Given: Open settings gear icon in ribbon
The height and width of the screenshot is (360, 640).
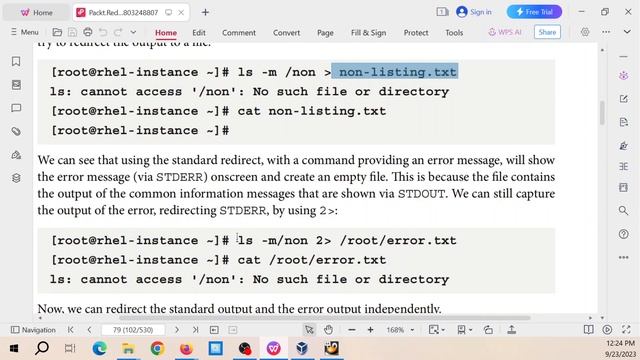Looking at the screenshot, I should [x=585, y=32].
